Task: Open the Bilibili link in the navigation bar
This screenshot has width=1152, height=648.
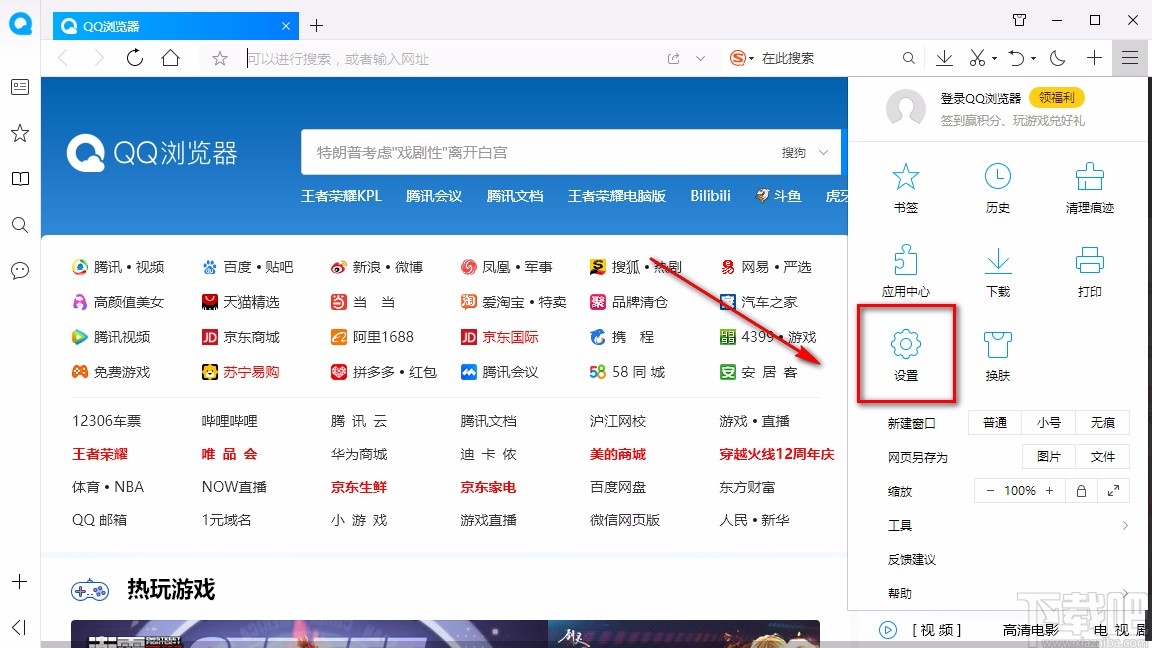Action: [710, 196]
